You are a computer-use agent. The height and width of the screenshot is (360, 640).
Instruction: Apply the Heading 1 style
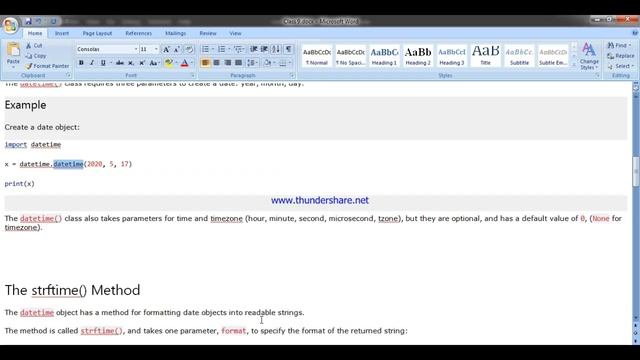(x=384, y=56)
